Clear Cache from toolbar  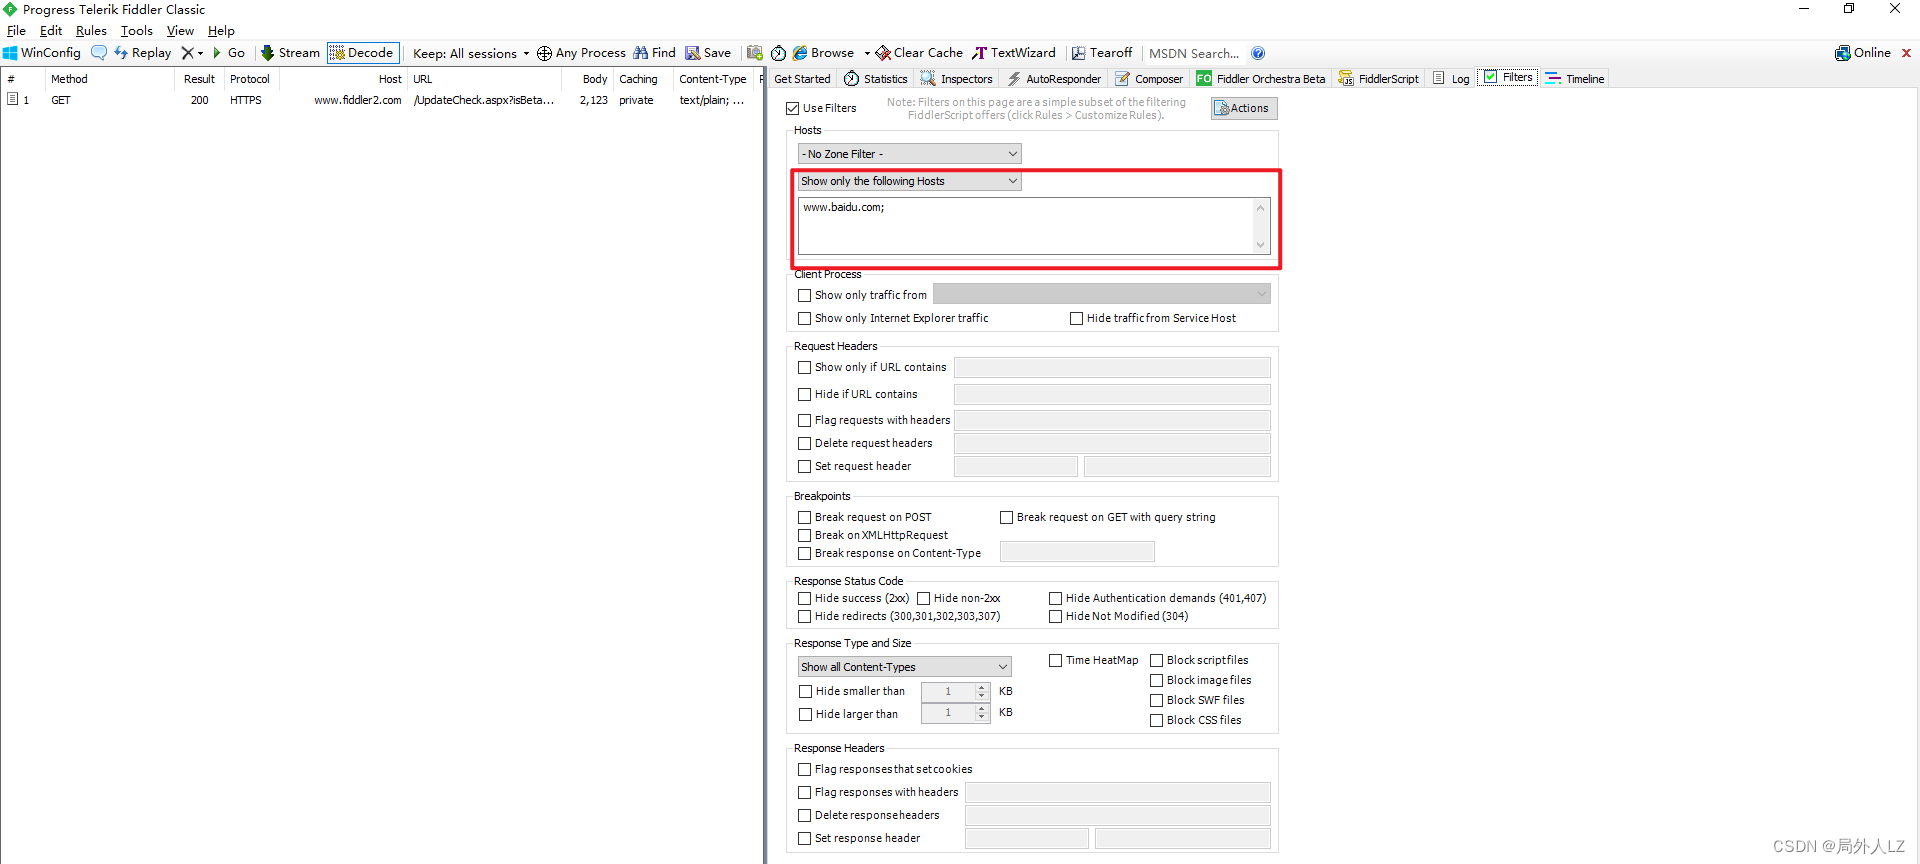[x=919, y=53]
